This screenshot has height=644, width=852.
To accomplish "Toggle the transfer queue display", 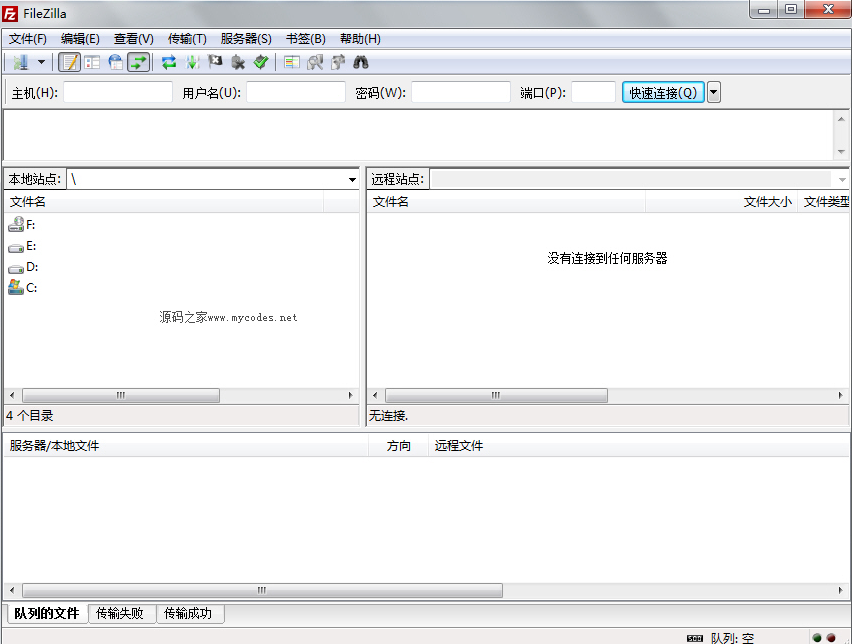I will tap(139, 62).
